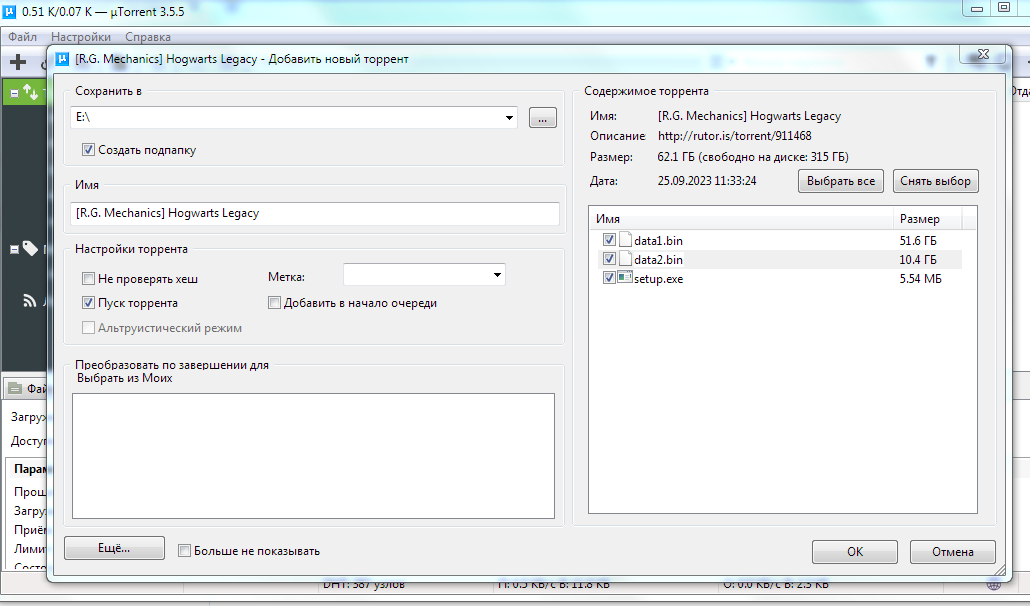Click the rutor.is torrent description URL
This screenshot has height=606, width=1030.
(x=734, y=136)
